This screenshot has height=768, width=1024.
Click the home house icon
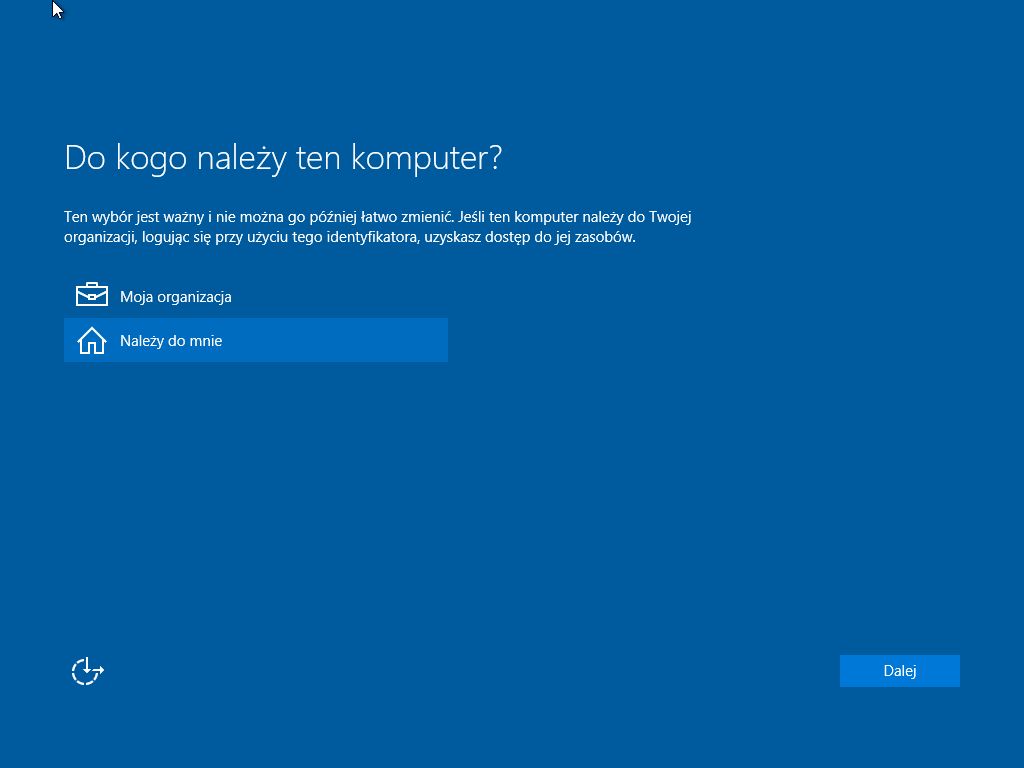click(91, 340)
